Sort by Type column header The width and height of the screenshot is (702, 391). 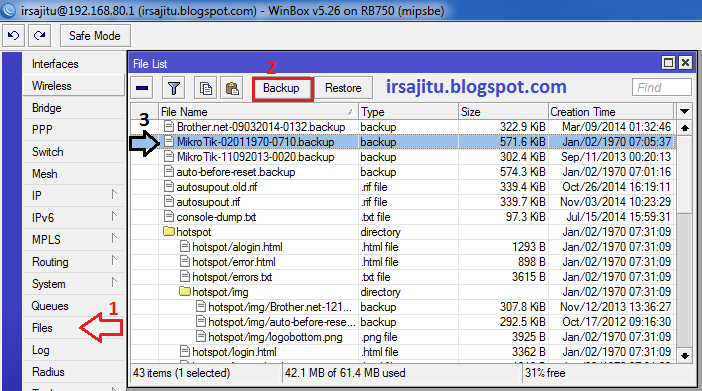click(x=408, y=112)
